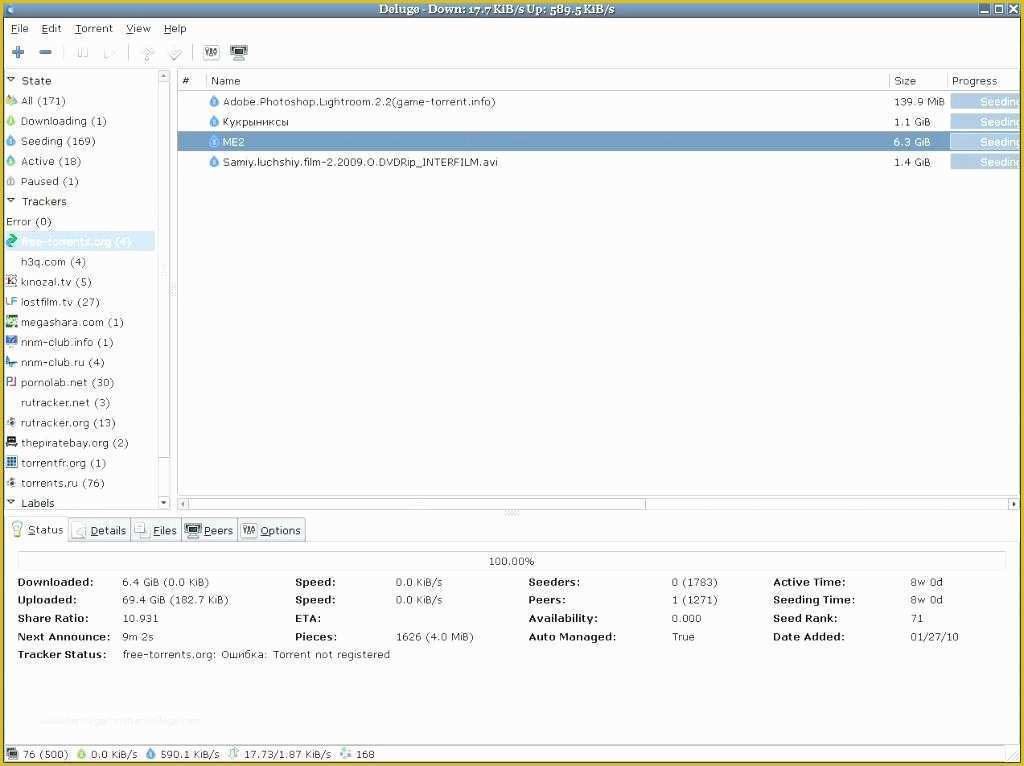Image resolution: width=1024 pixels, height=766 pixels.
Task: Open the Edit menu
Action: (x=51, y=29)
